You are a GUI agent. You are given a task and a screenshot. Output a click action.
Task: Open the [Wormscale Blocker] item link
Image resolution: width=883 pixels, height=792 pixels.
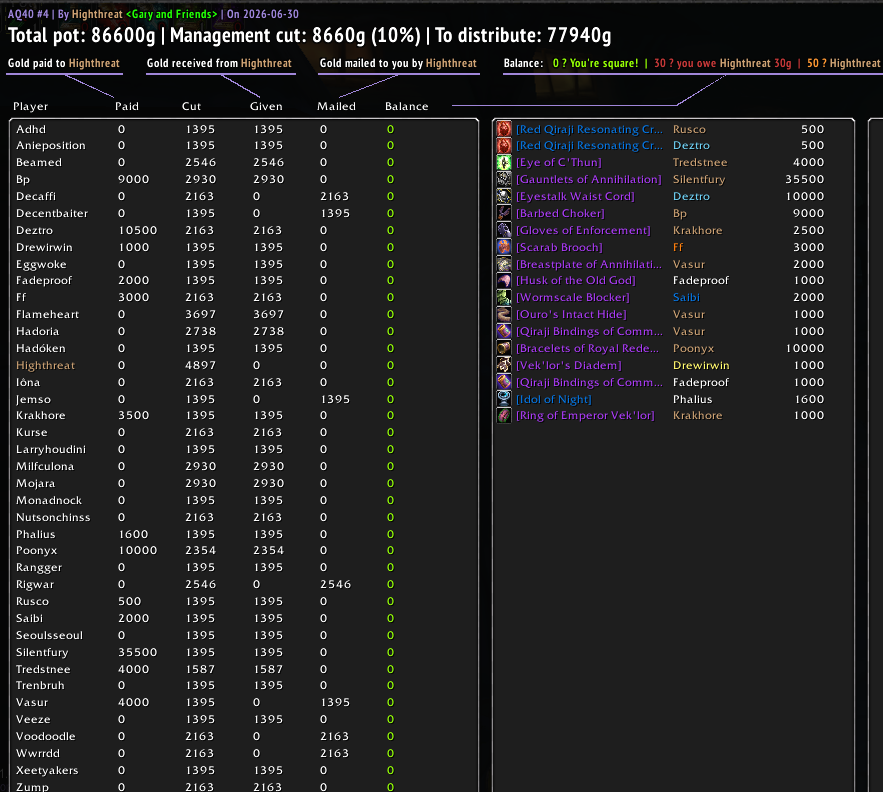(x=573, y=297)
